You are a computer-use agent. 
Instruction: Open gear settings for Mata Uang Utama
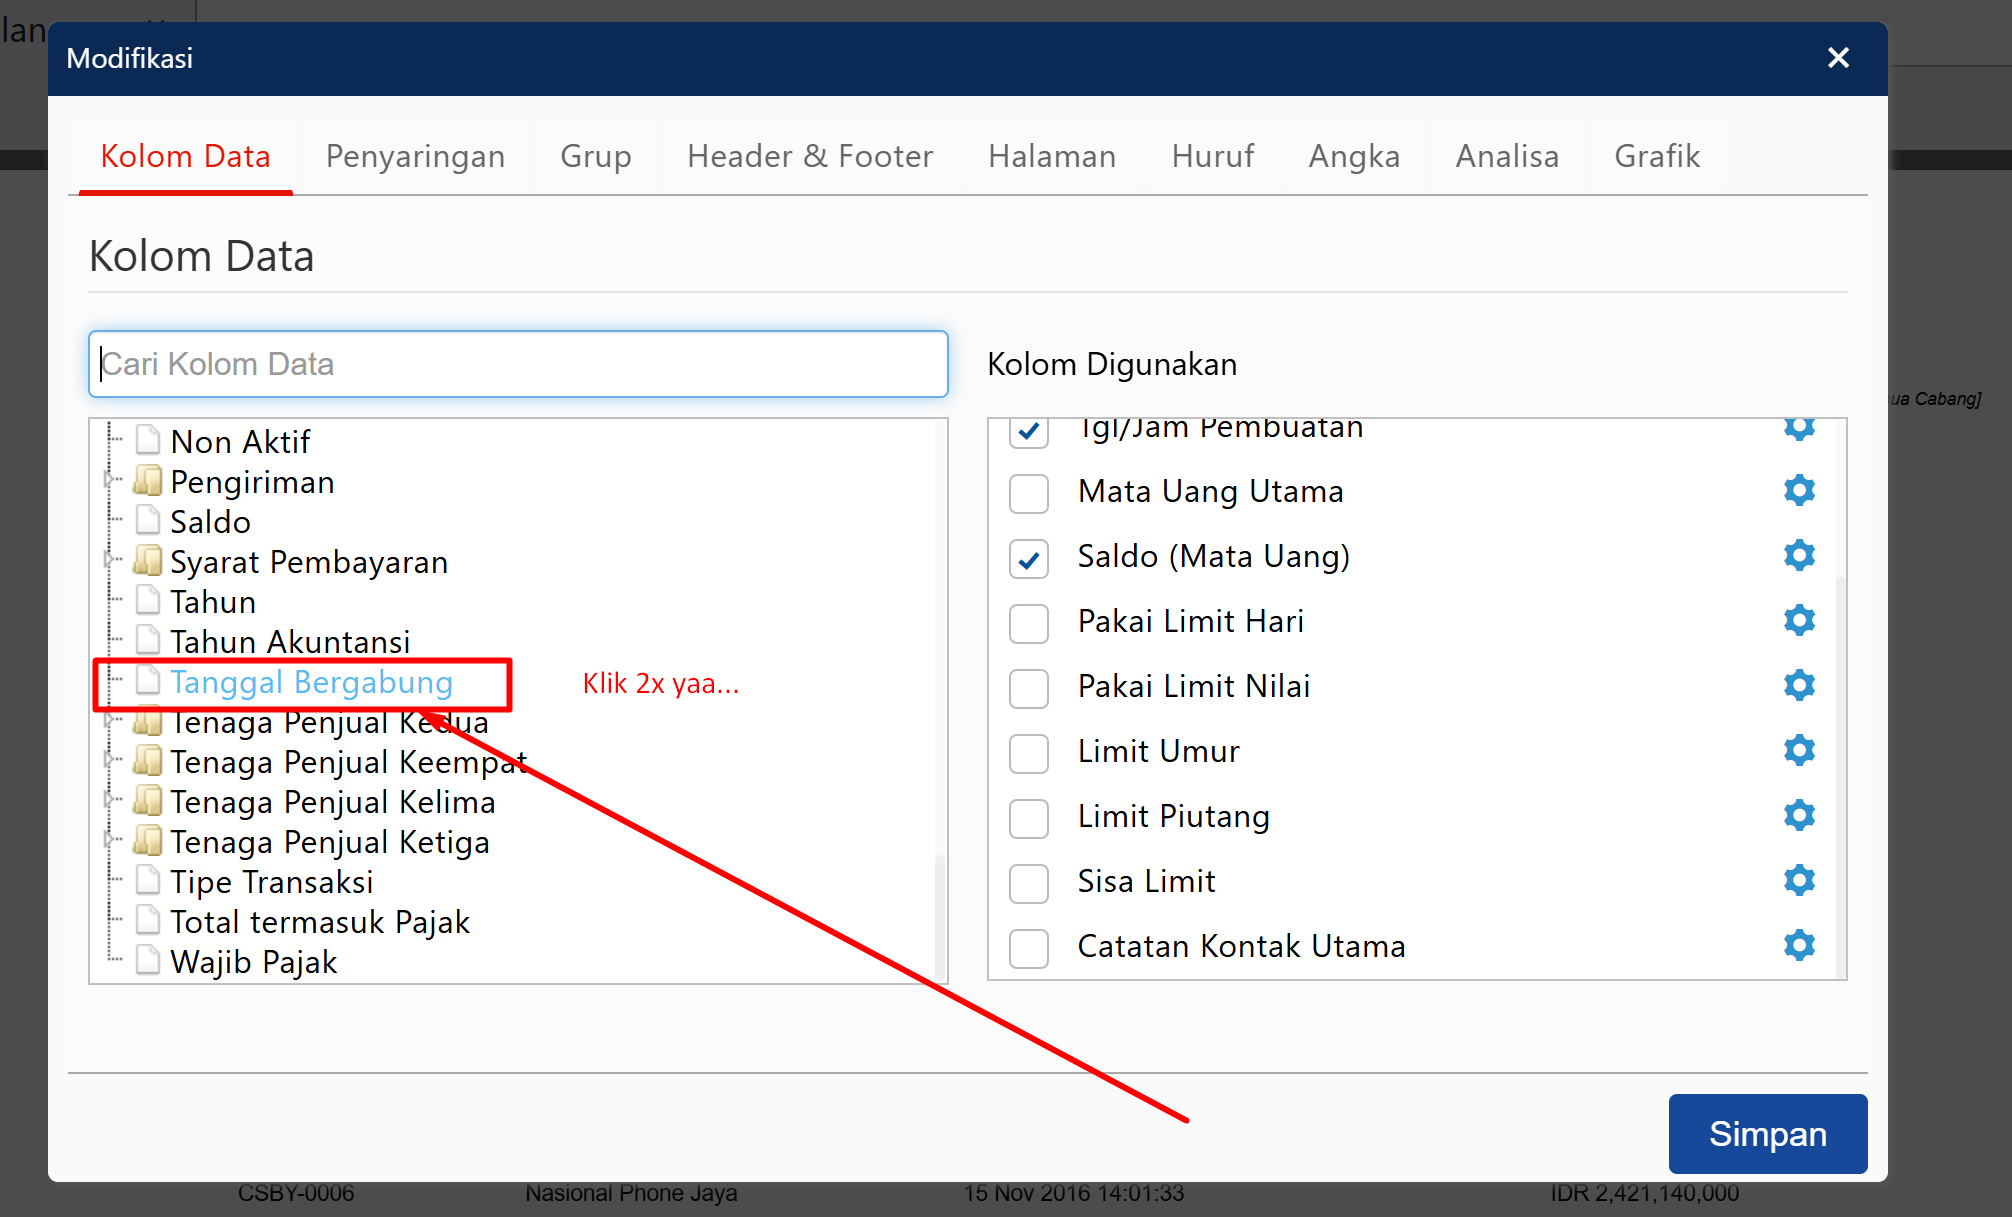[x=1798, y=490]
